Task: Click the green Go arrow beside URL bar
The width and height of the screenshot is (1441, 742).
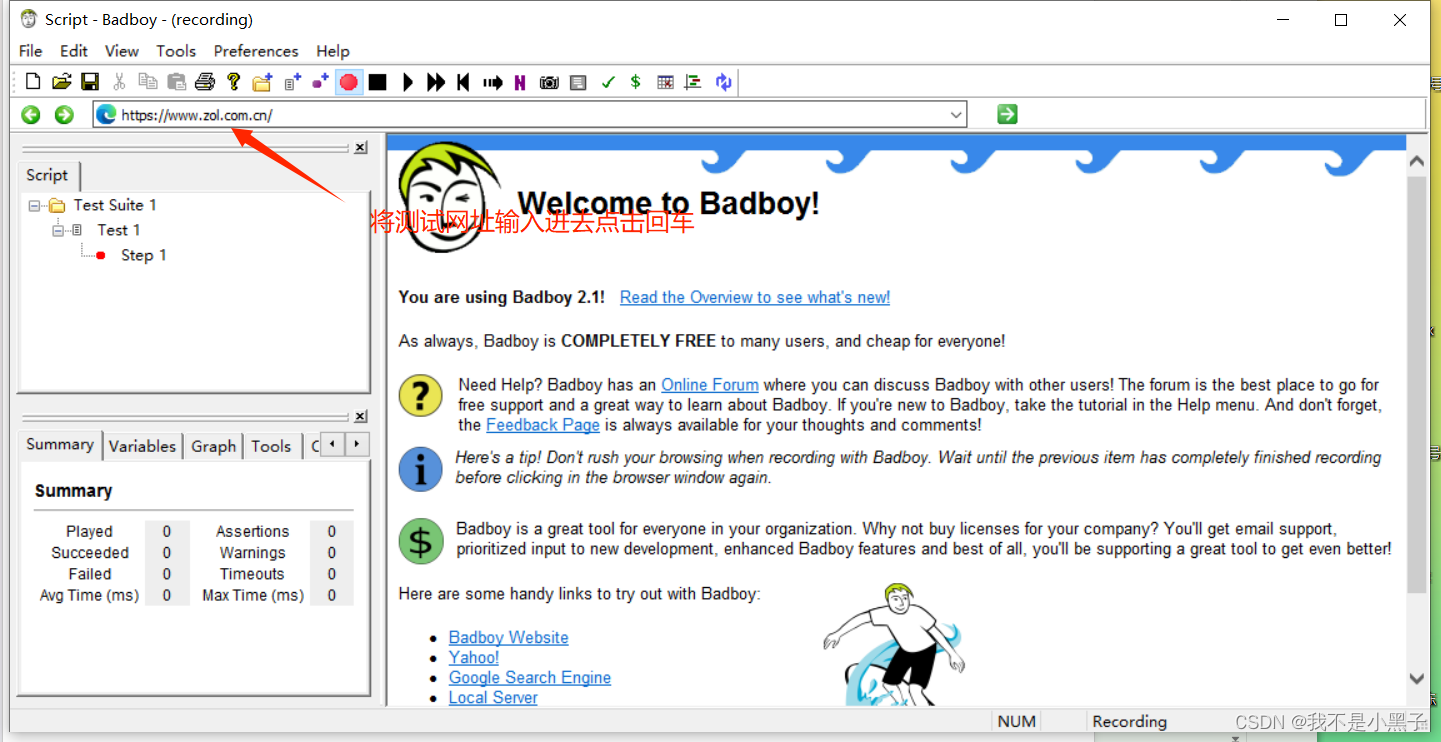Action: 1007,114
